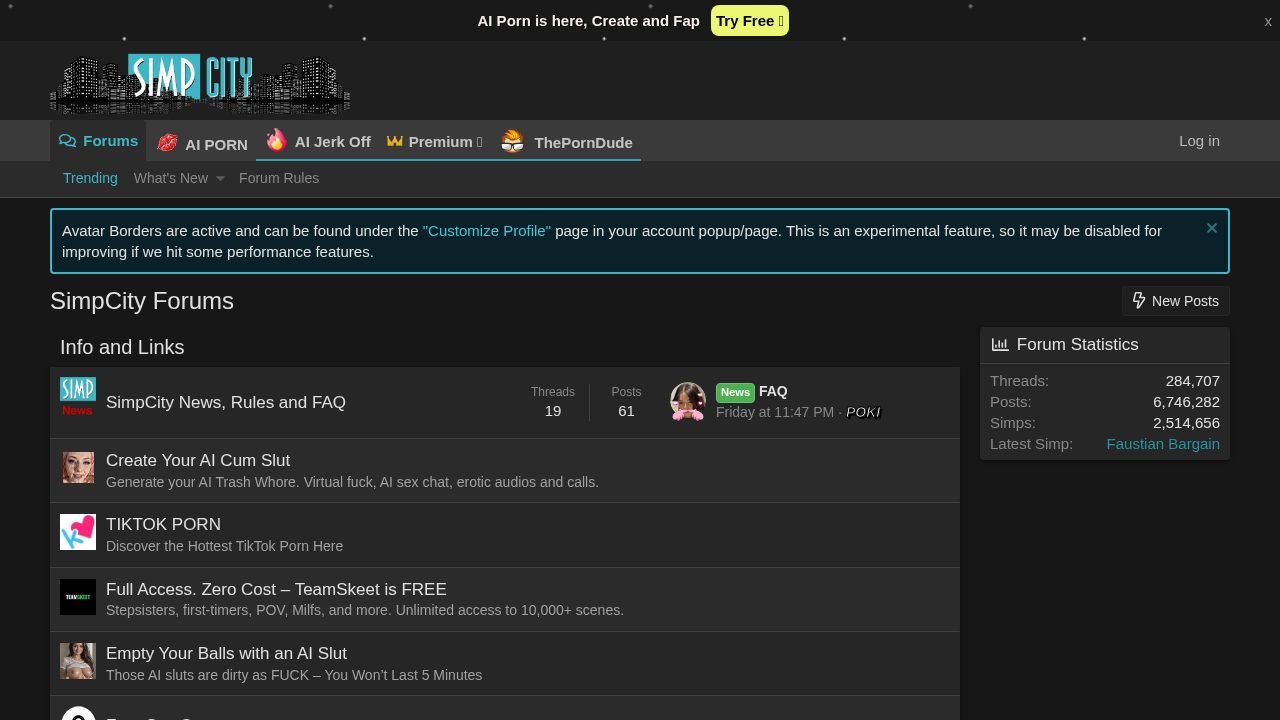Viewport: 1280px width, 720px height.
Task: Open Forum Rules page
Action: (x=279, y=178)
